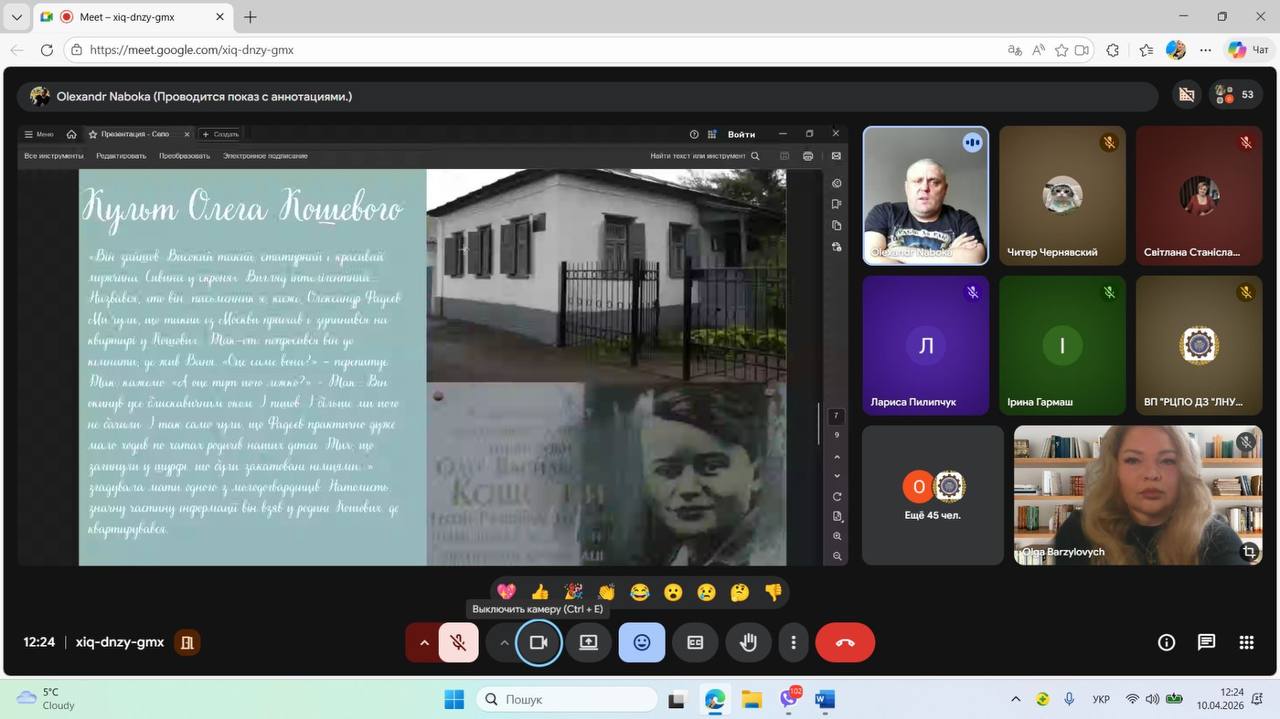
Task: Raise your hand in the meeting
Action: click(748, 643)
